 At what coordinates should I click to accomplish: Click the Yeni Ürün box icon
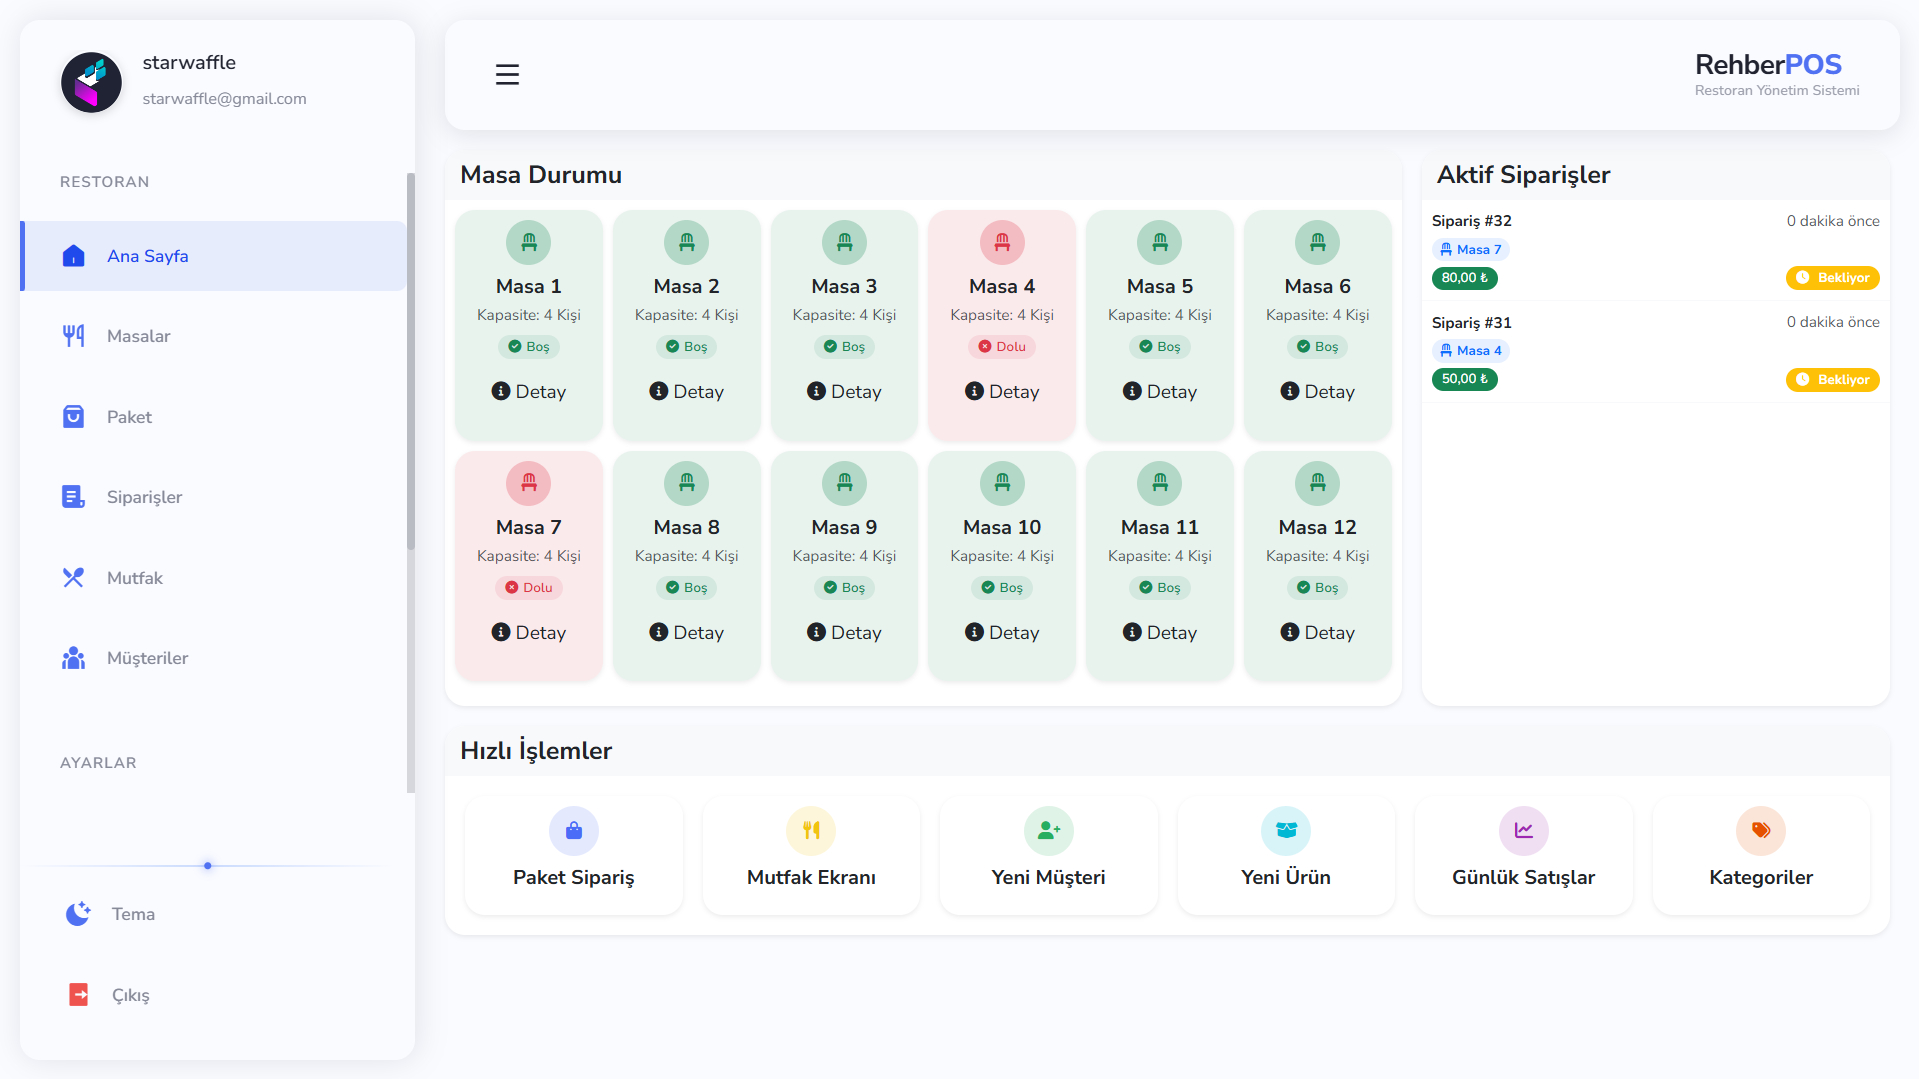point(1286,830)
